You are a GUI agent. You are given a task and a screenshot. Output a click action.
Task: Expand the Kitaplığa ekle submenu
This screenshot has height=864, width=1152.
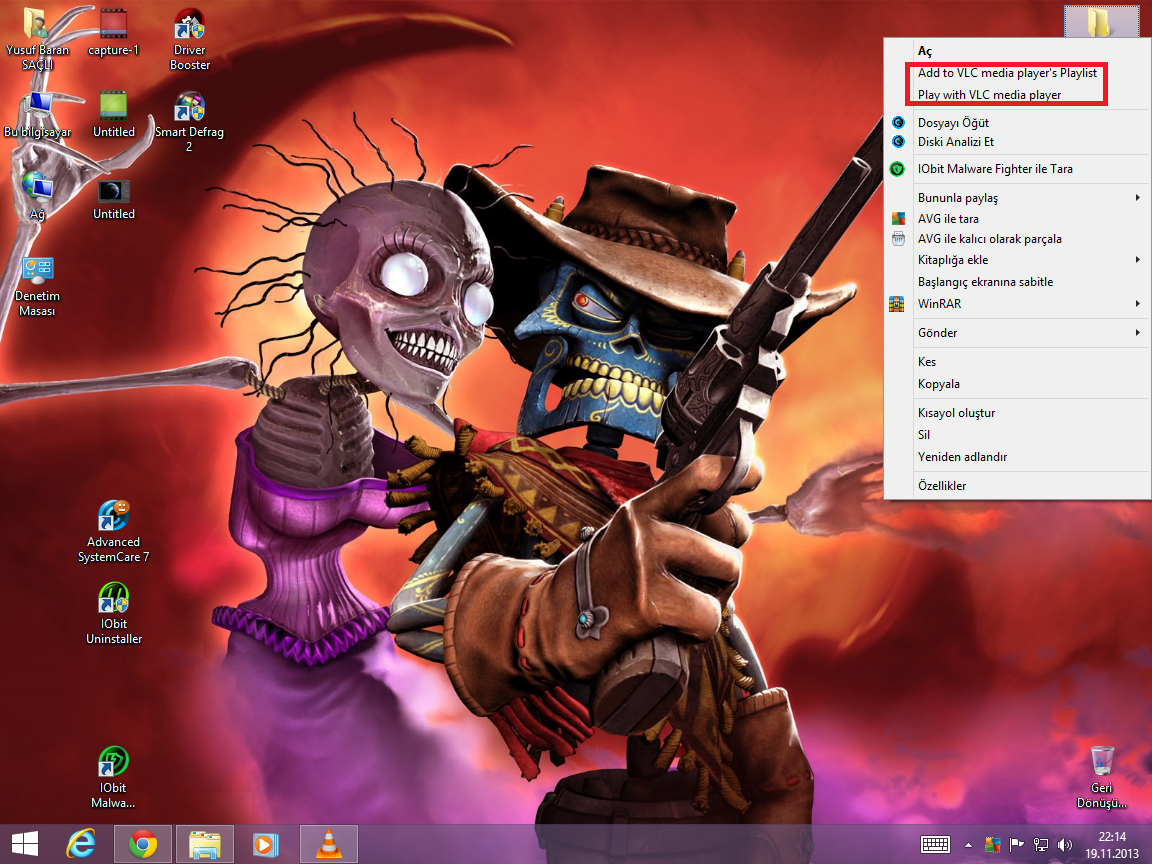click(1017, 260)
